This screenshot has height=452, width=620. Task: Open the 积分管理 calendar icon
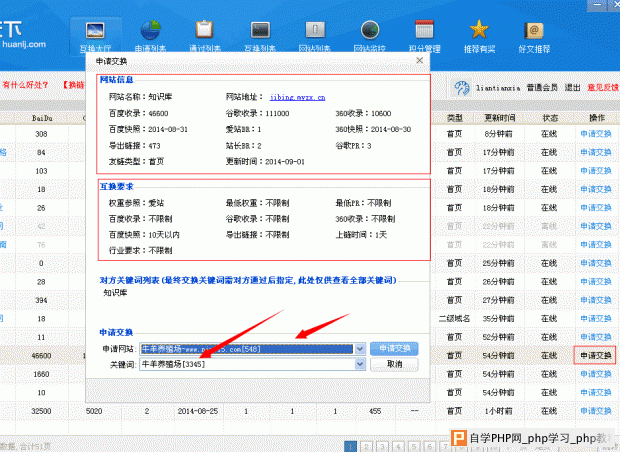(424, 29)
